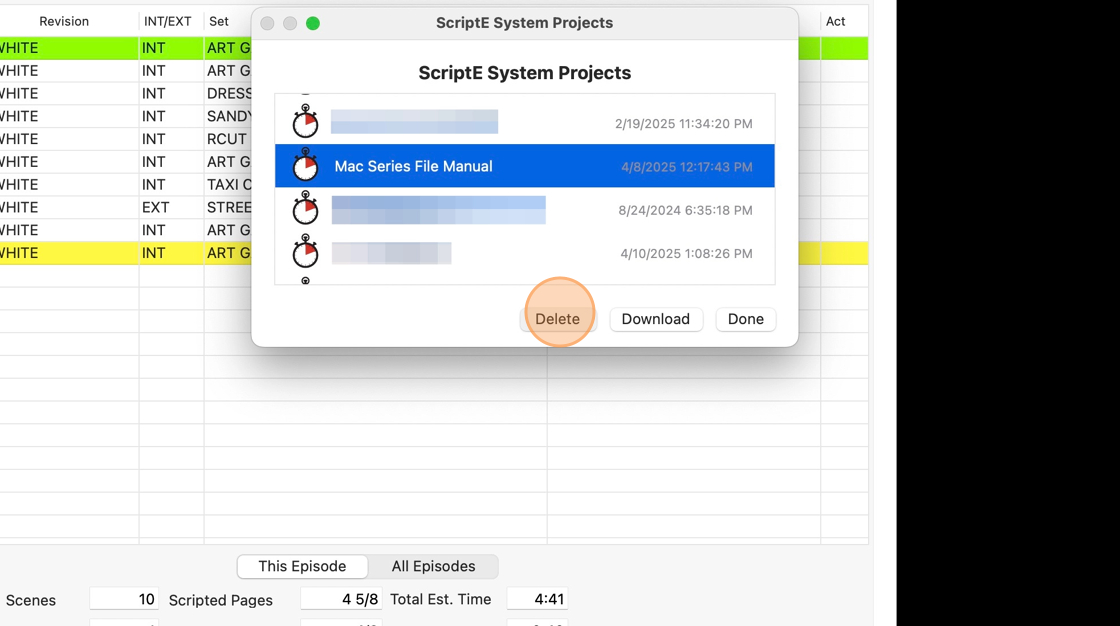
Task: Click the stopwatch icon of the 2/19/2025 project
Action: coord(306,122)
